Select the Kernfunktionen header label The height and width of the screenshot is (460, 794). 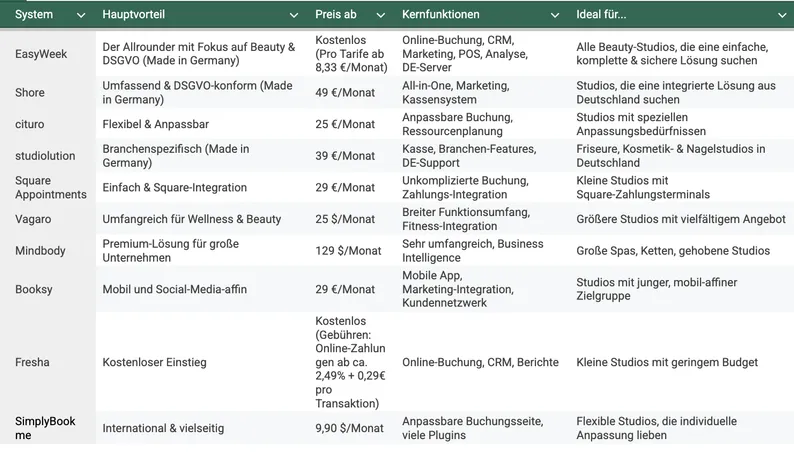[x=441, y=14]
